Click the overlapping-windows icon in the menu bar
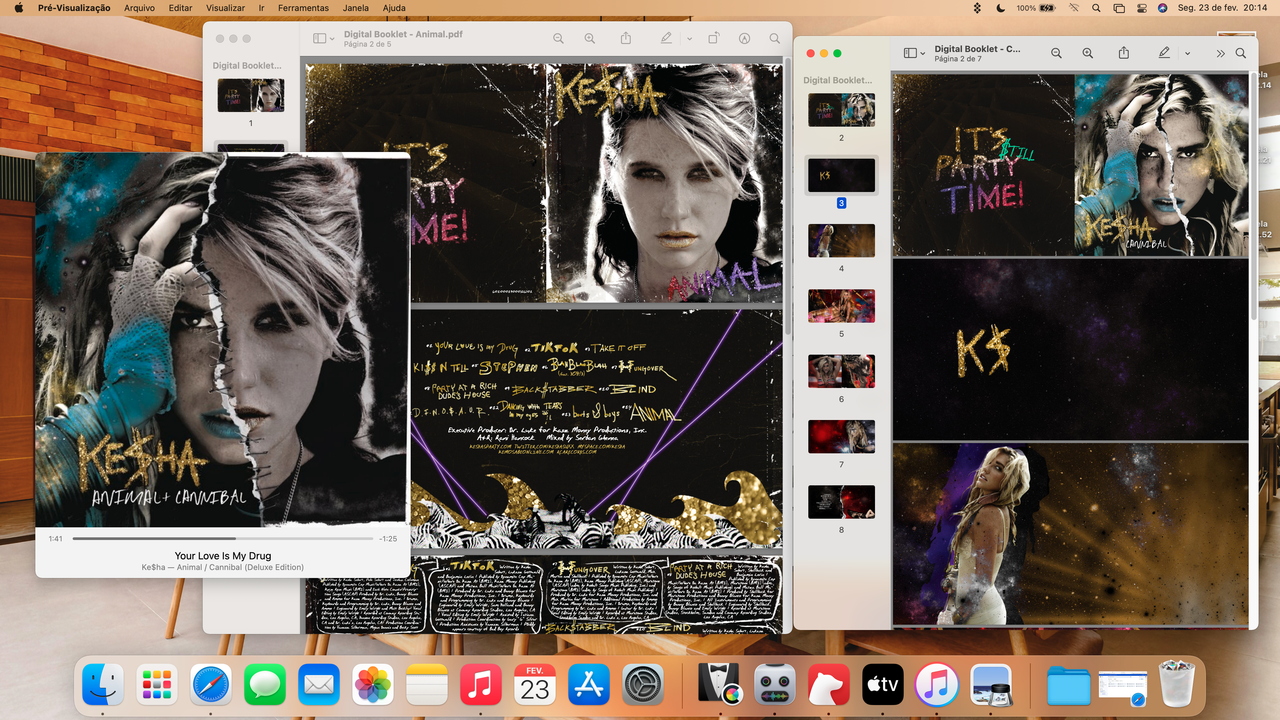The height and width of the screenshot is (720, 1280). [x=1119, y=8]
